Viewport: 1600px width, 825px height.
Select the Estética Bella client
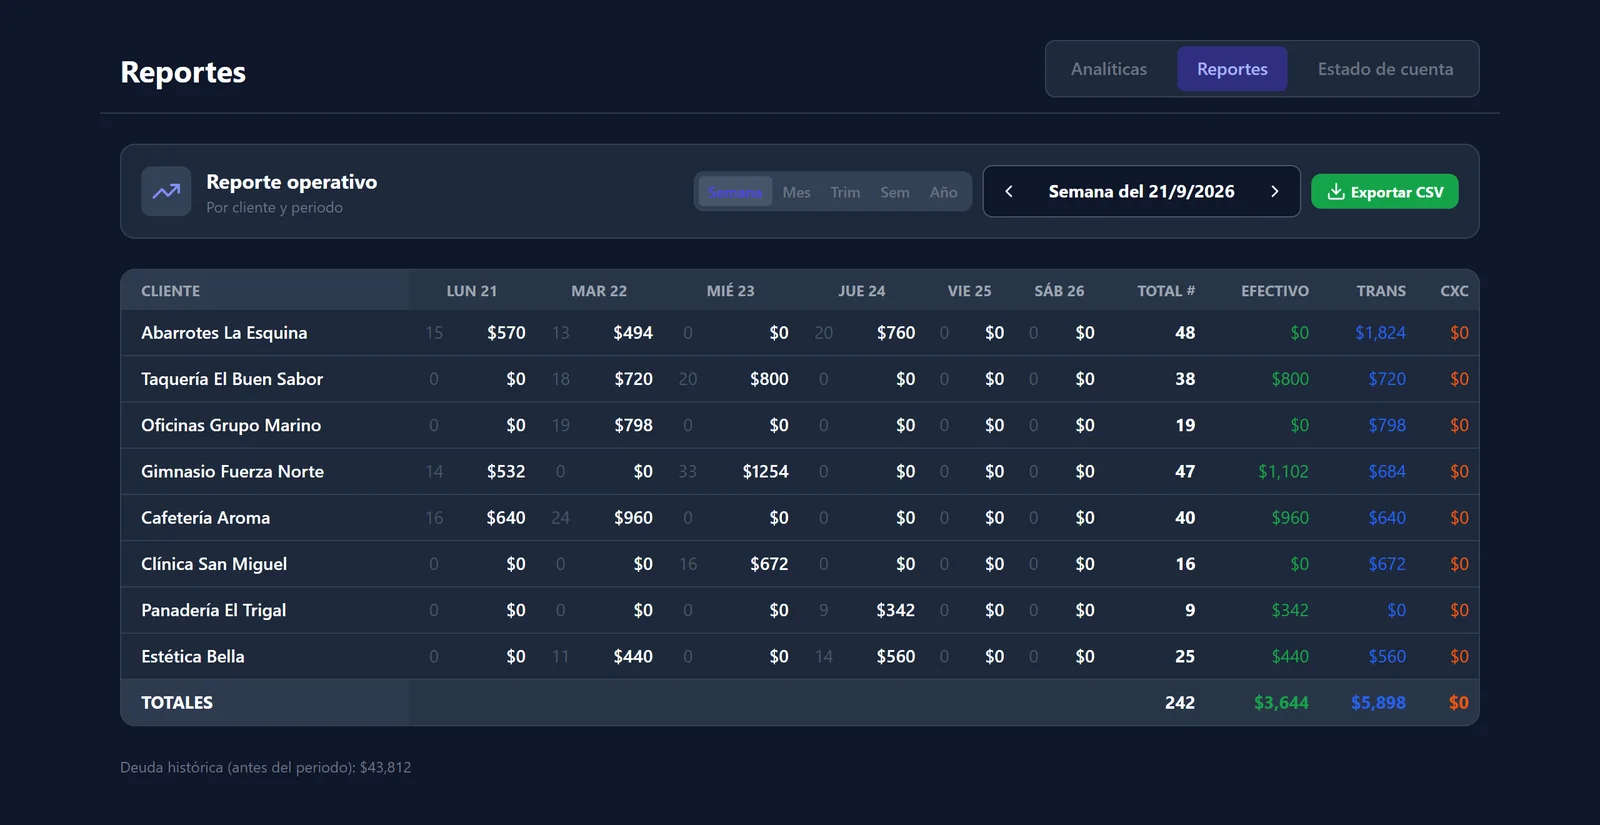pyautogui.click(x=192, y=656)
